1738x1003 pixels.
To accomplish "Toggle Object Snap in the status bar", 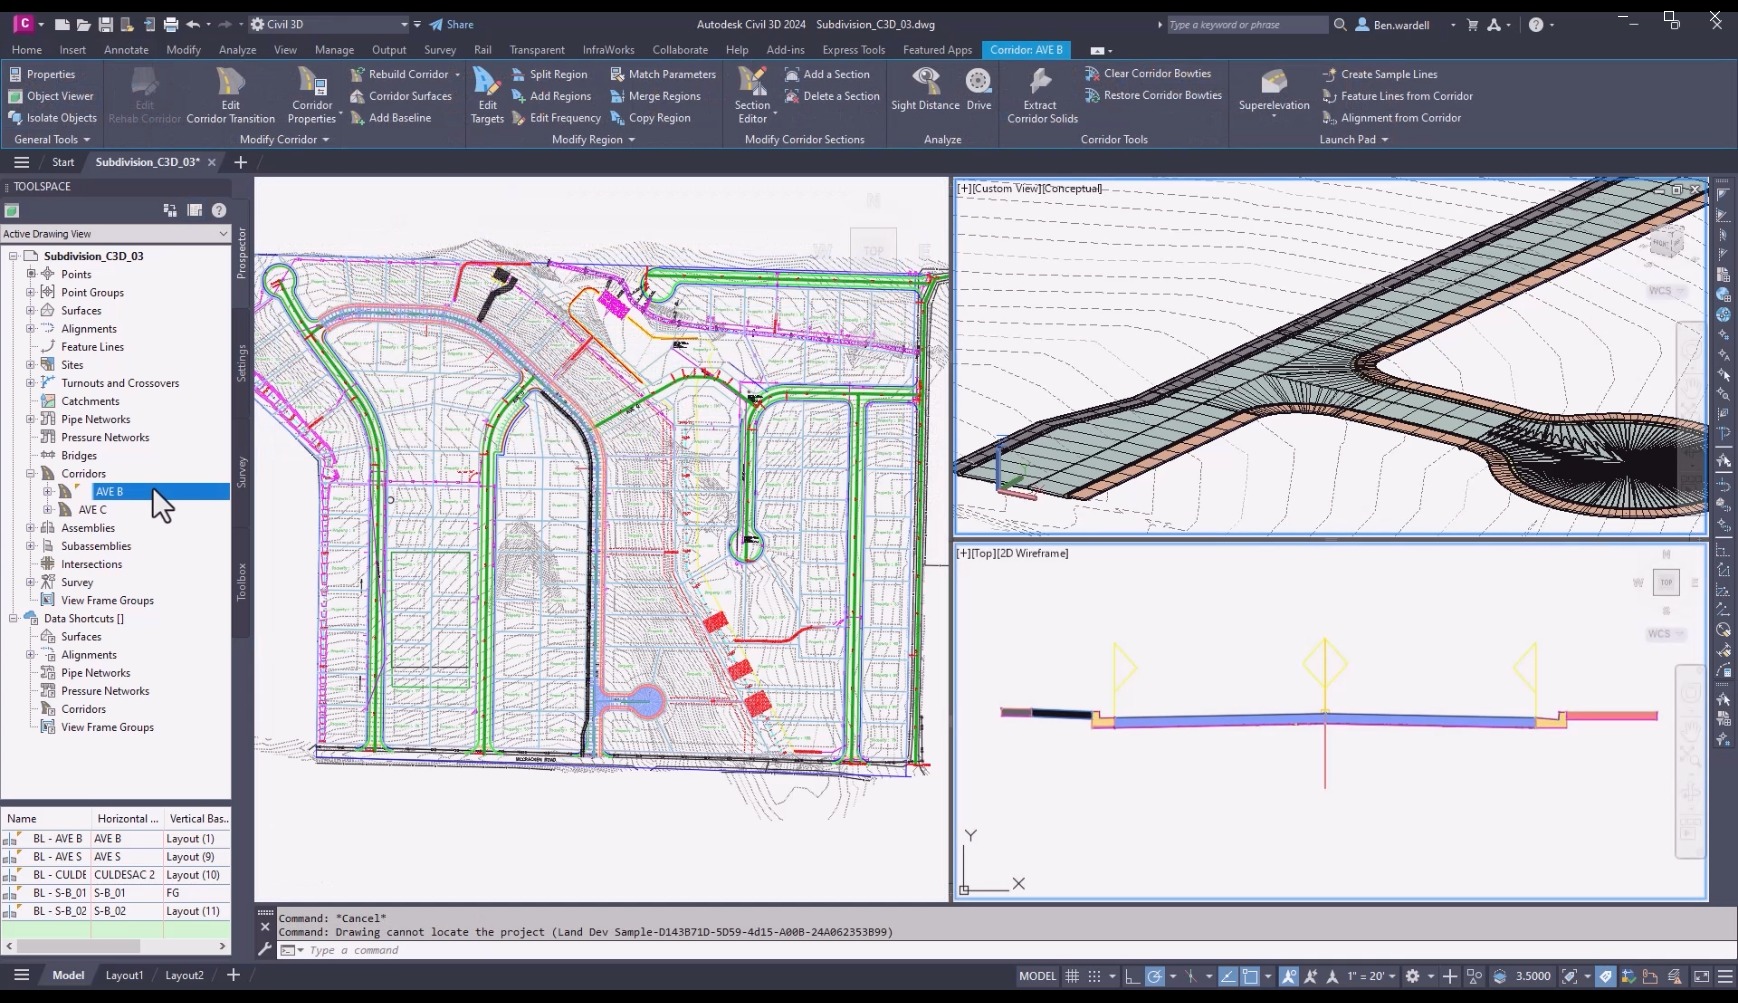I will click(x=1250, y=975).
